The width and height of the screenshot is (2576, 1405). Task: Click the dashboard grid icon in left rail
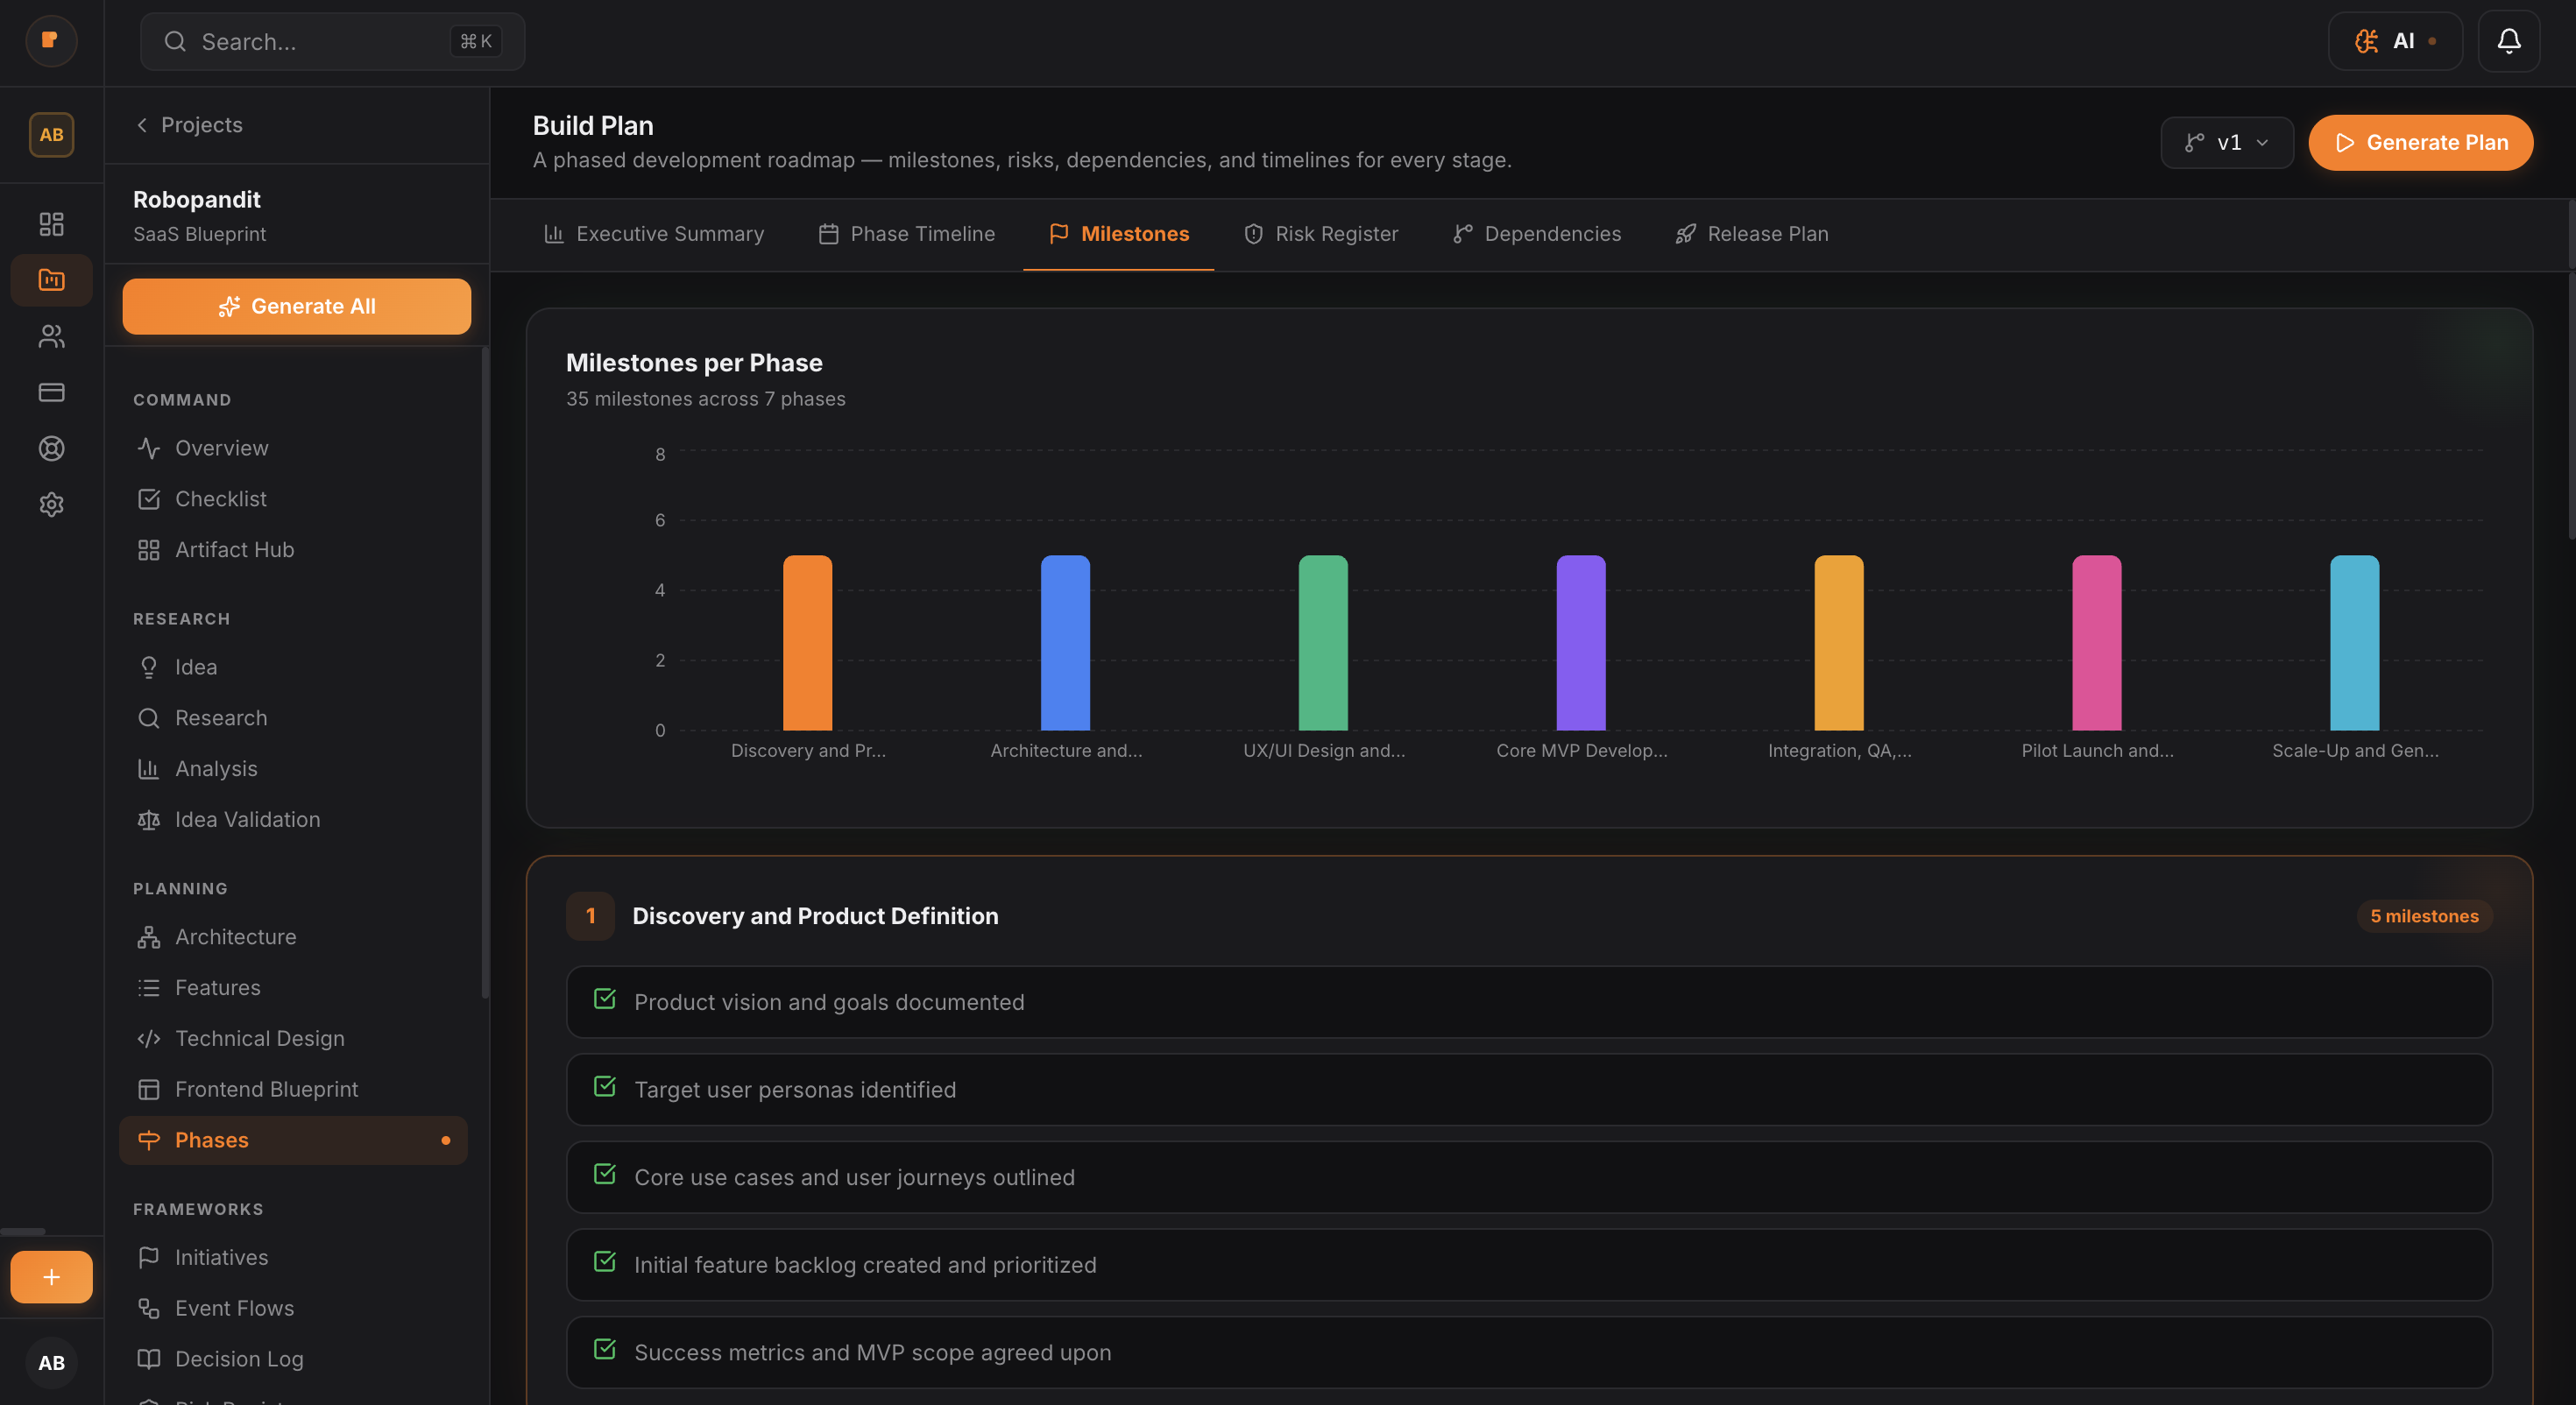[51, 223]
